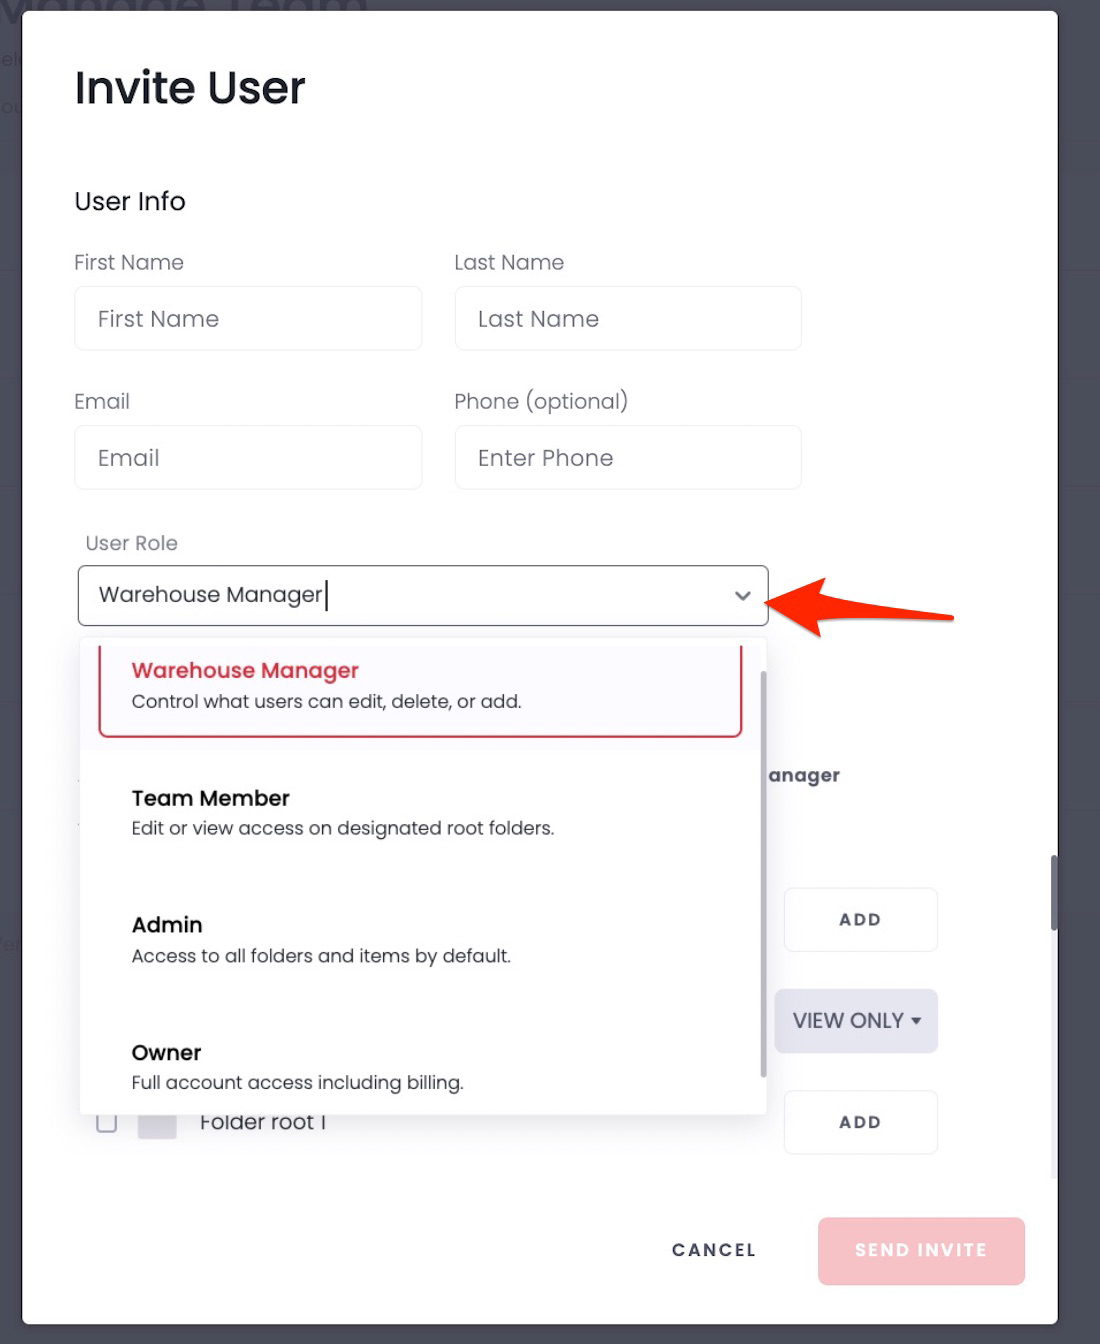Screen dimensions: 1100x1344
Task: Click ADD next to Folder root 1
Action: click(860, 1122)
